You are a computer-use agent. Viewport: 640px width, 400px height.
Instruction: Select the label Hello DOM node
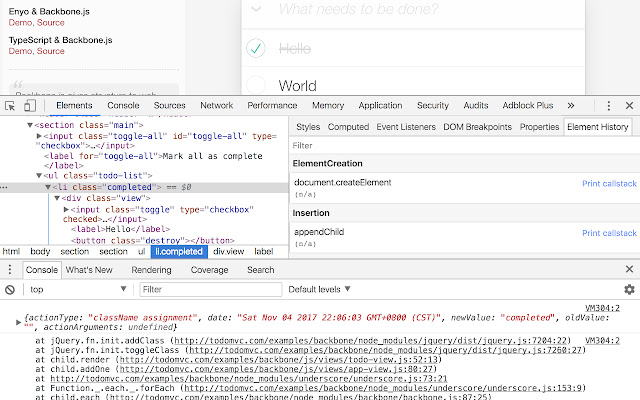click(120, 229)
